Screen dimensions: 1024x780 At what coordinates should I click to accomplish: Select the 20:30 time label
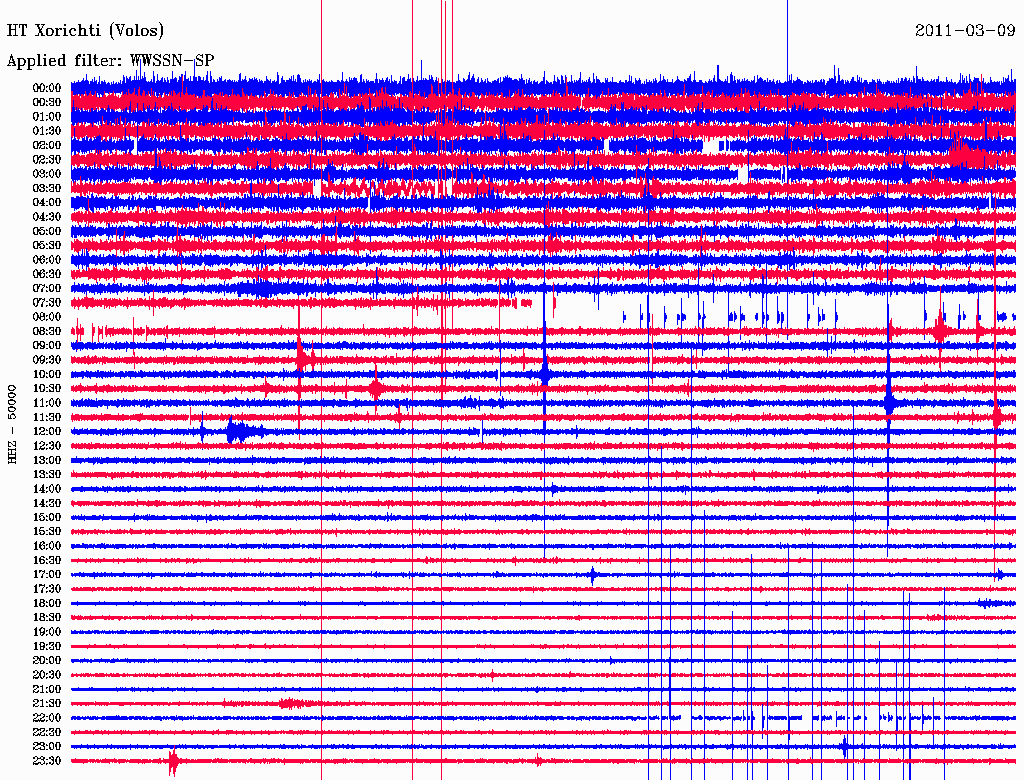47,675
